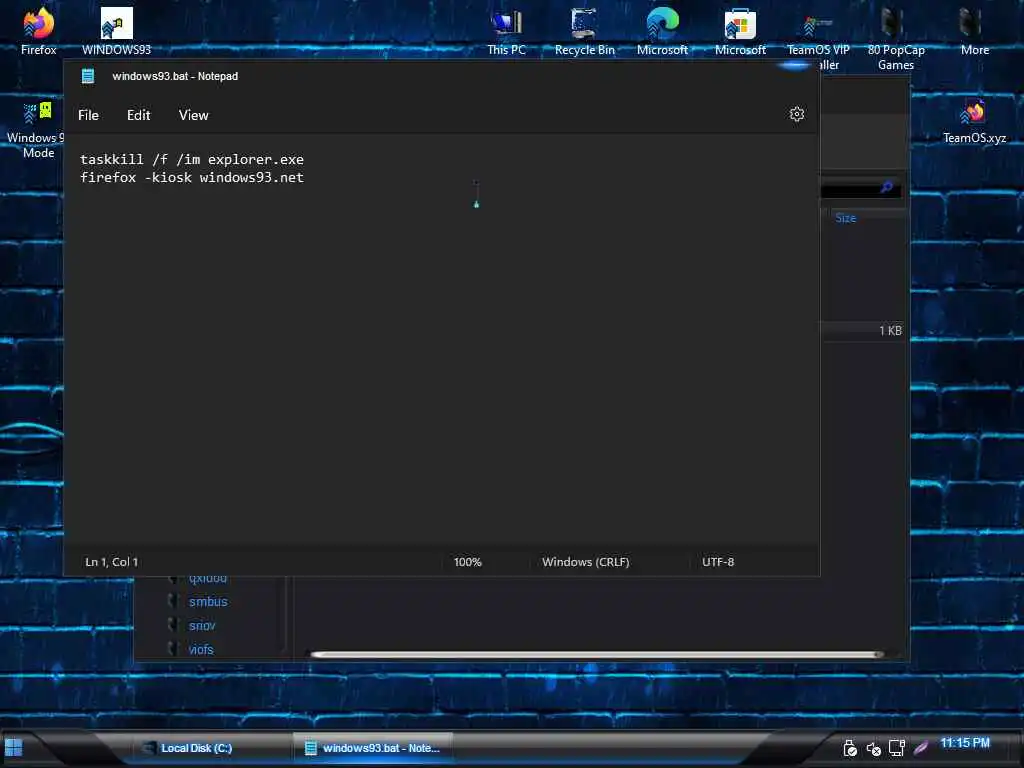Open the Firefox desktop shortcut

coord(39,30)
